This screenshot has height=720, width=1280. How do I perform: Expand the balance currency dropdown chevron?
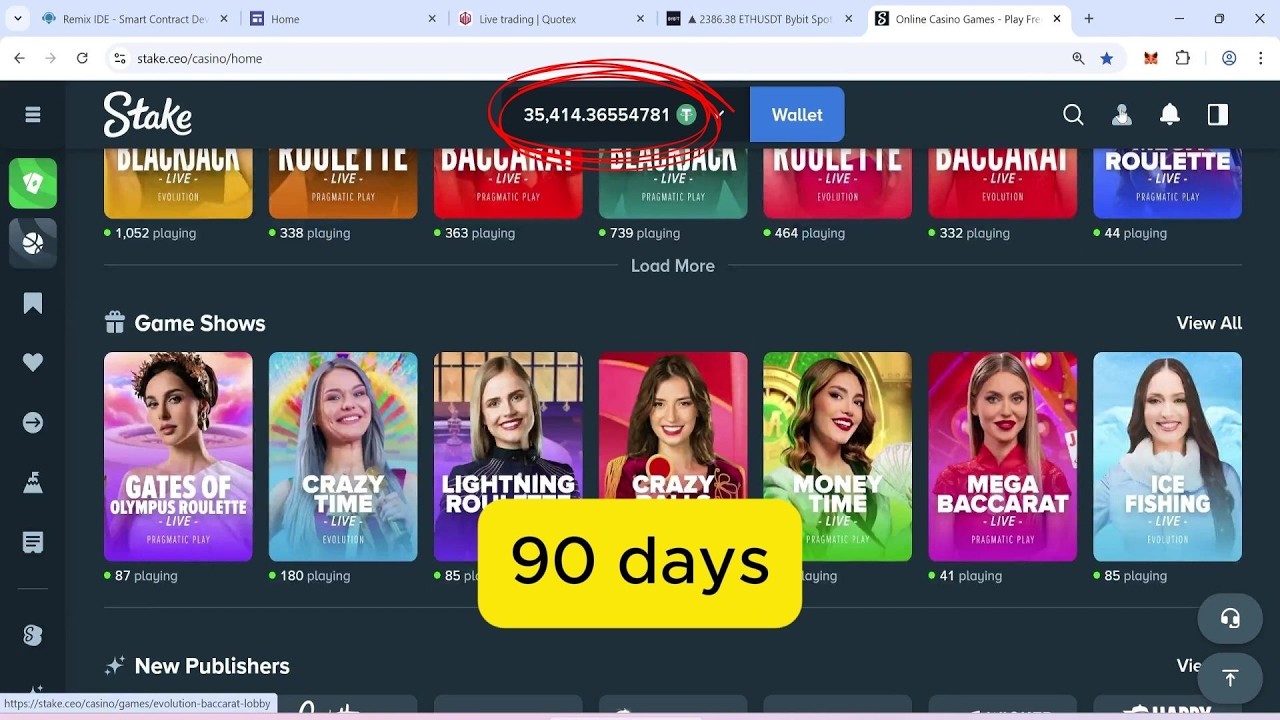719,114
